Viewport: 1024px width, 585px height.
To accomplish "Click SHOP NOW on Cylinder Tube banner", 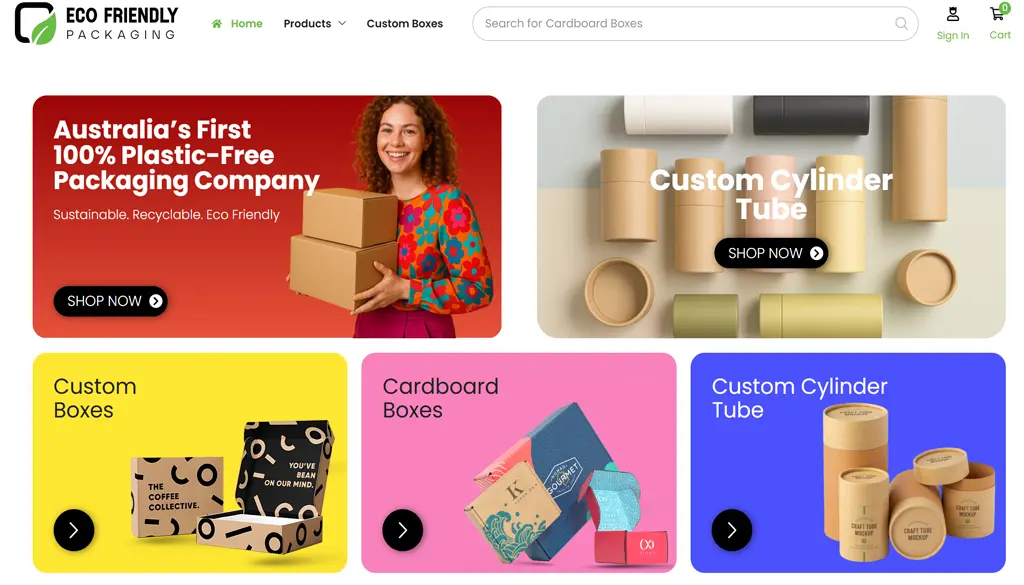I will point(771,253).
